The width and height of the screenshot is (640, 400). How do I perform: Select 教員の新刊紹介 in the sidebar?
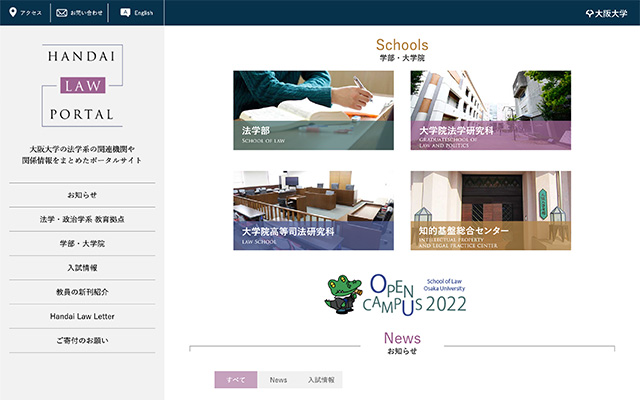pyautogui.click(x=82, y=292)
